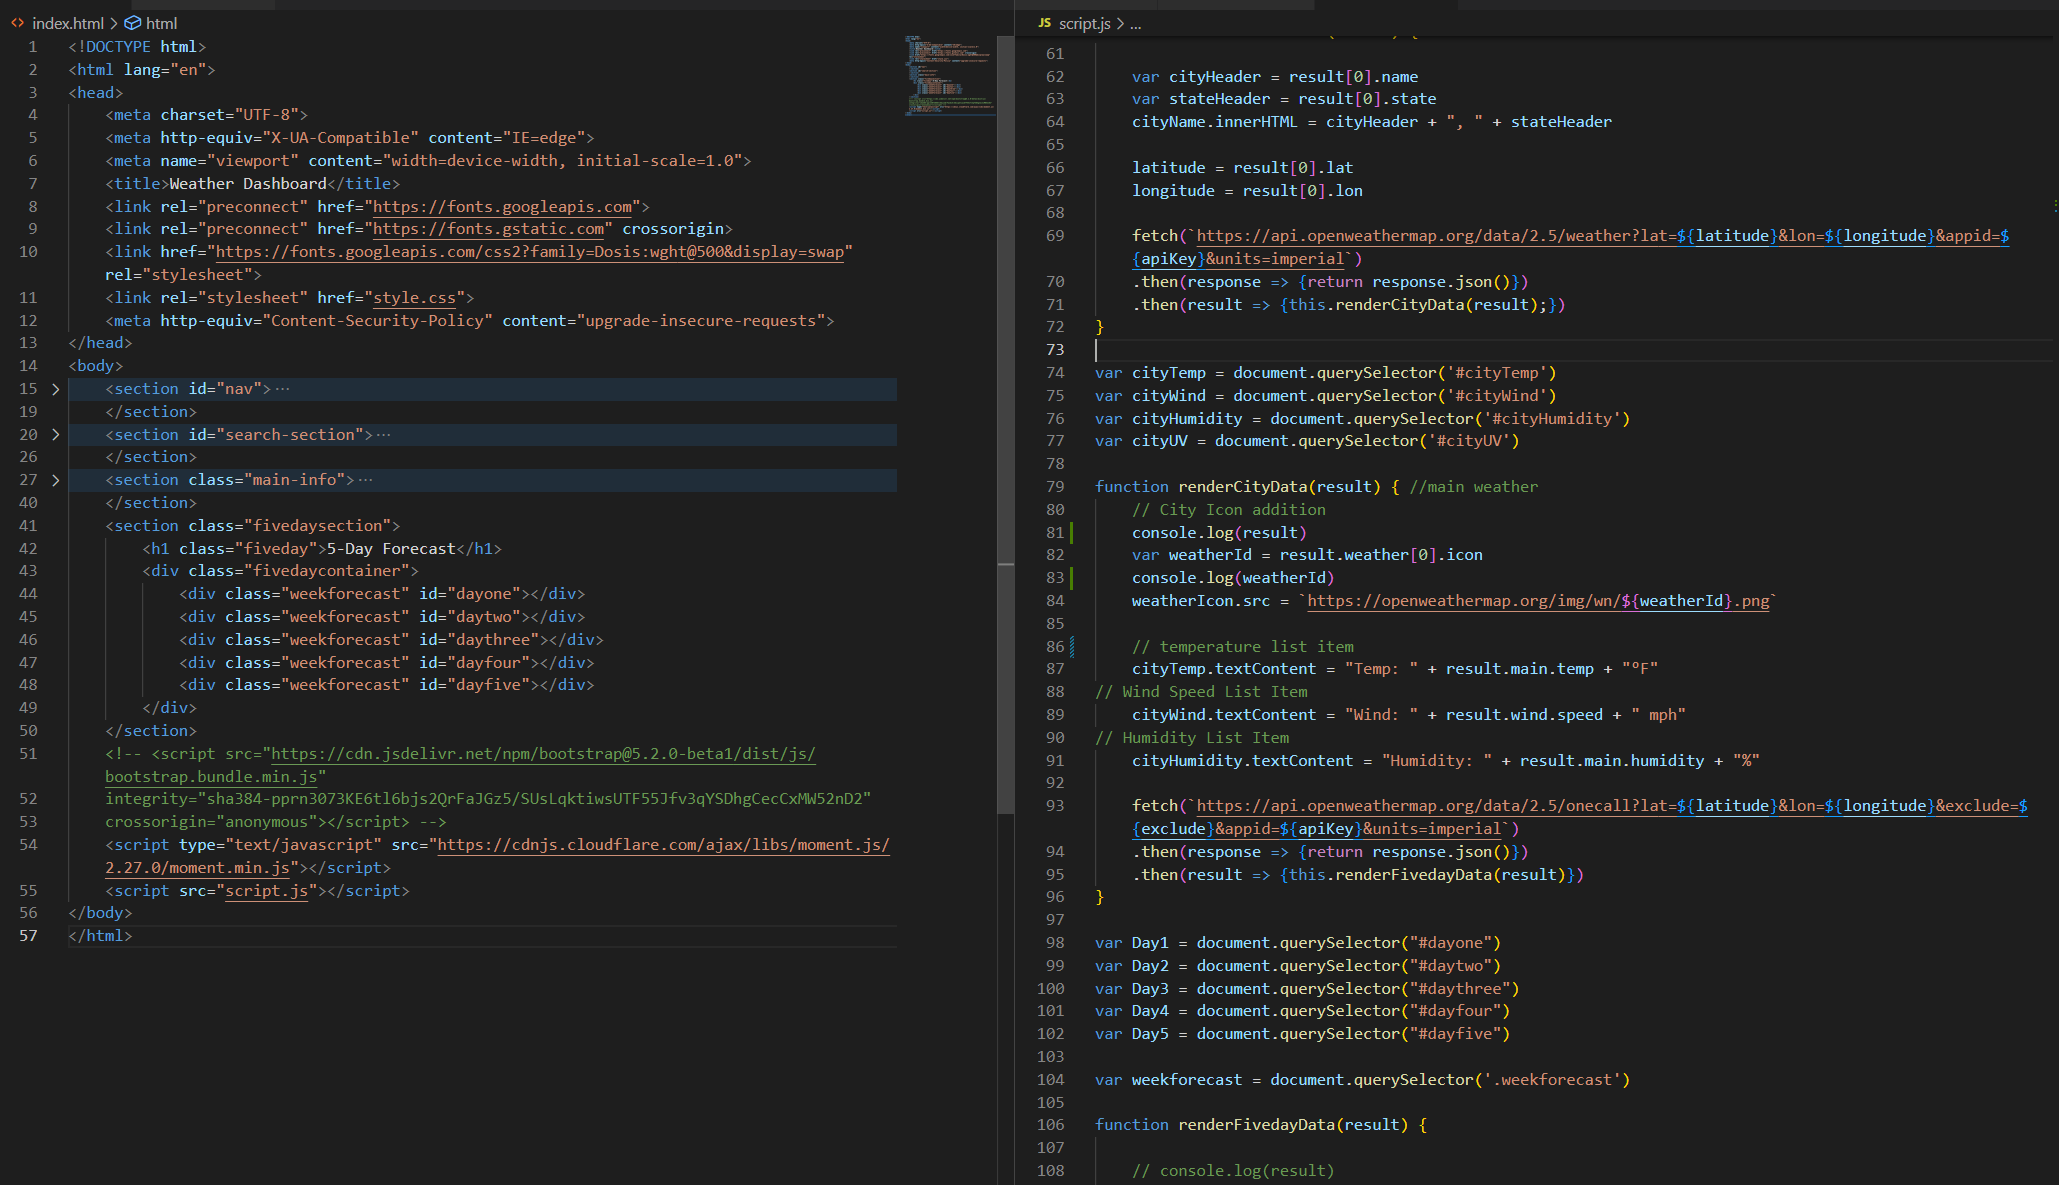Expand the folded search-section on line 20
Screen dimensions: 2059x1185
tap(55, 435)
